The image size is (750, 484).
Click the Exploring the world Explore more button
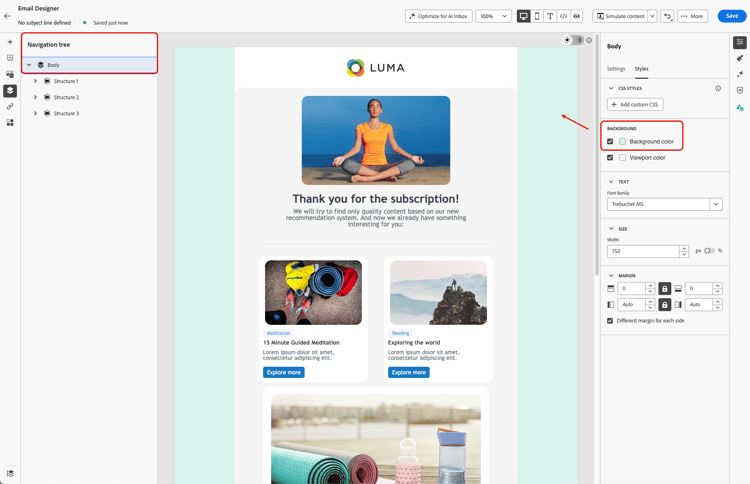(x=408, y=373)
